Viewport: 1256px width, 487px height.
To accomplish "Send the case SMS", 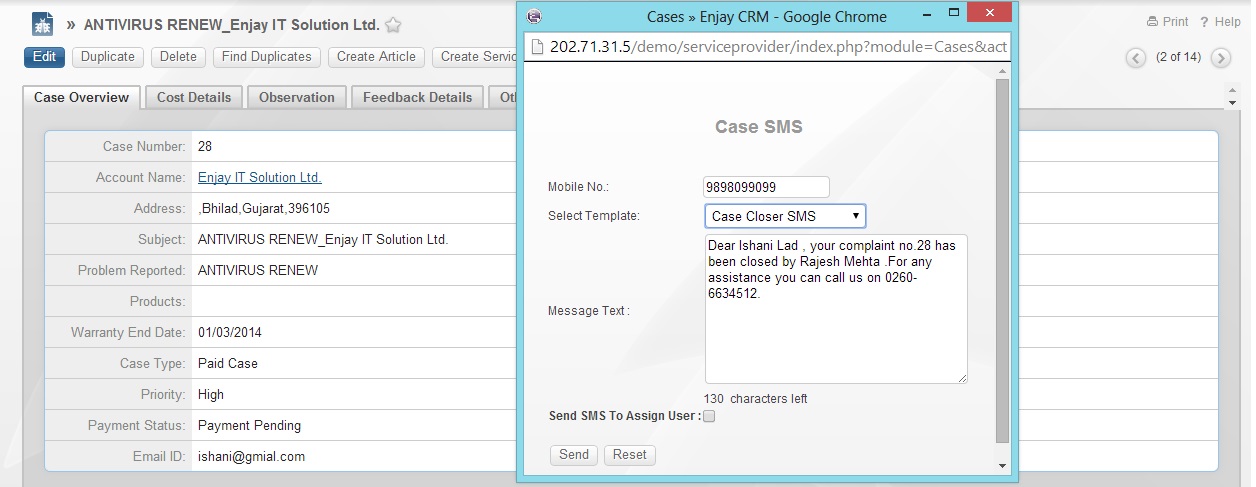I will (574, 455).
